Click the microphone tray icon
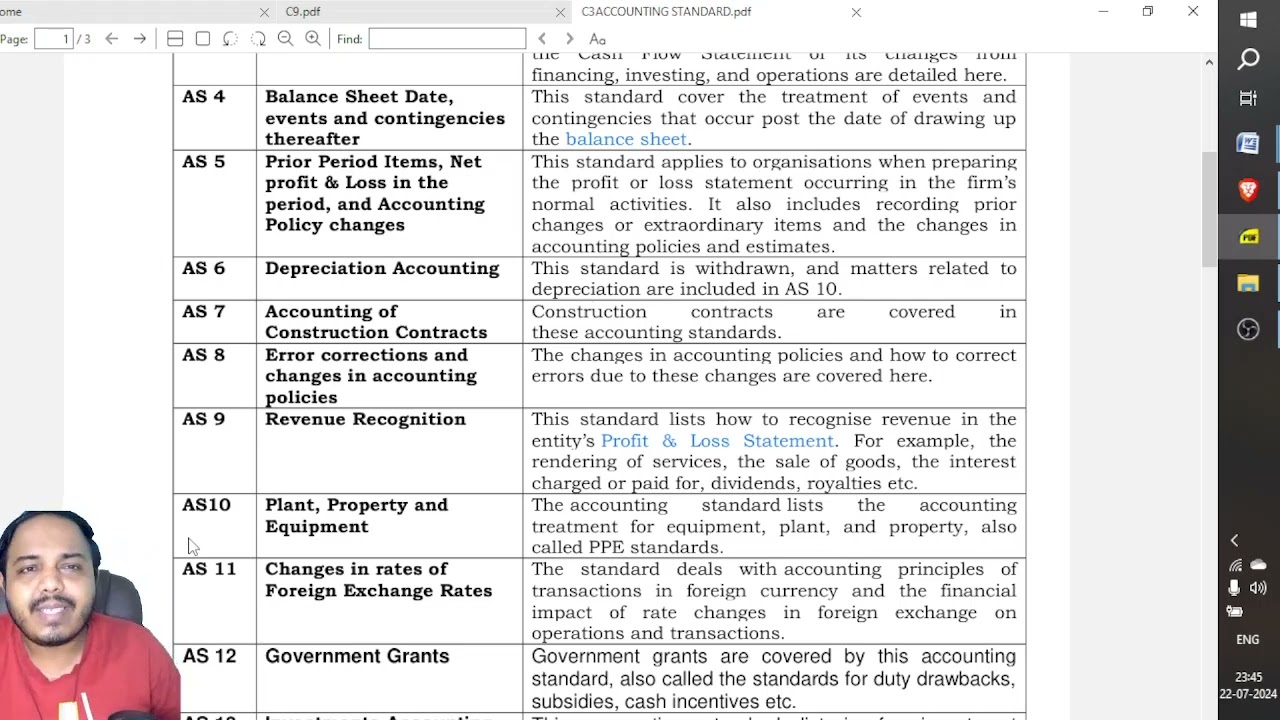Screen dimensions: 1280x720 click(1236, 588)
